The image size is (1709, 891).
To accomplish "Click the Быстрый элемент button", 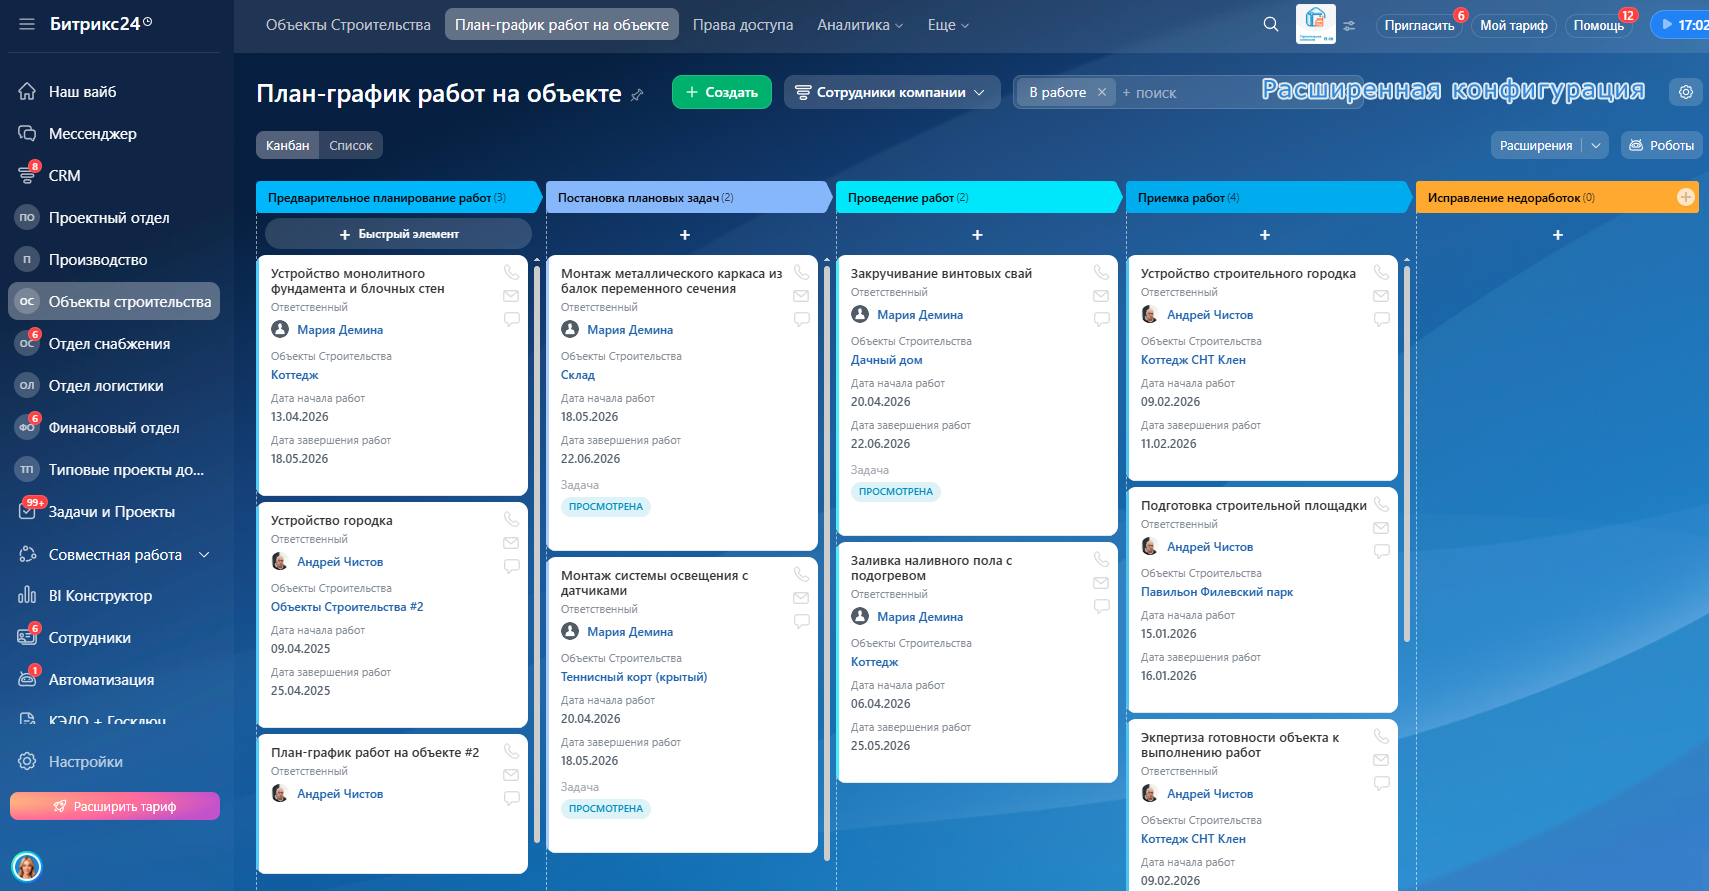I will coord(398,234).
